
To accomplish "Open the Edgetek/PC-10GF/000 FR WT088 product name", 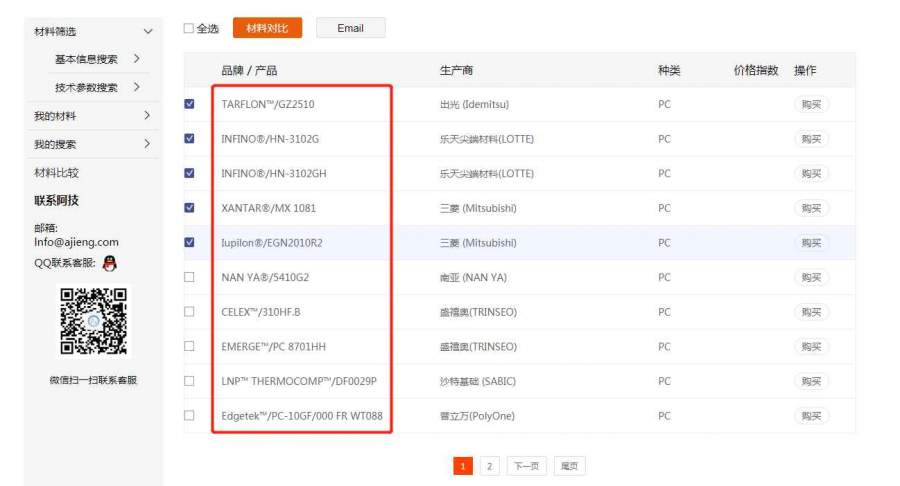I will tap(302, 416).
